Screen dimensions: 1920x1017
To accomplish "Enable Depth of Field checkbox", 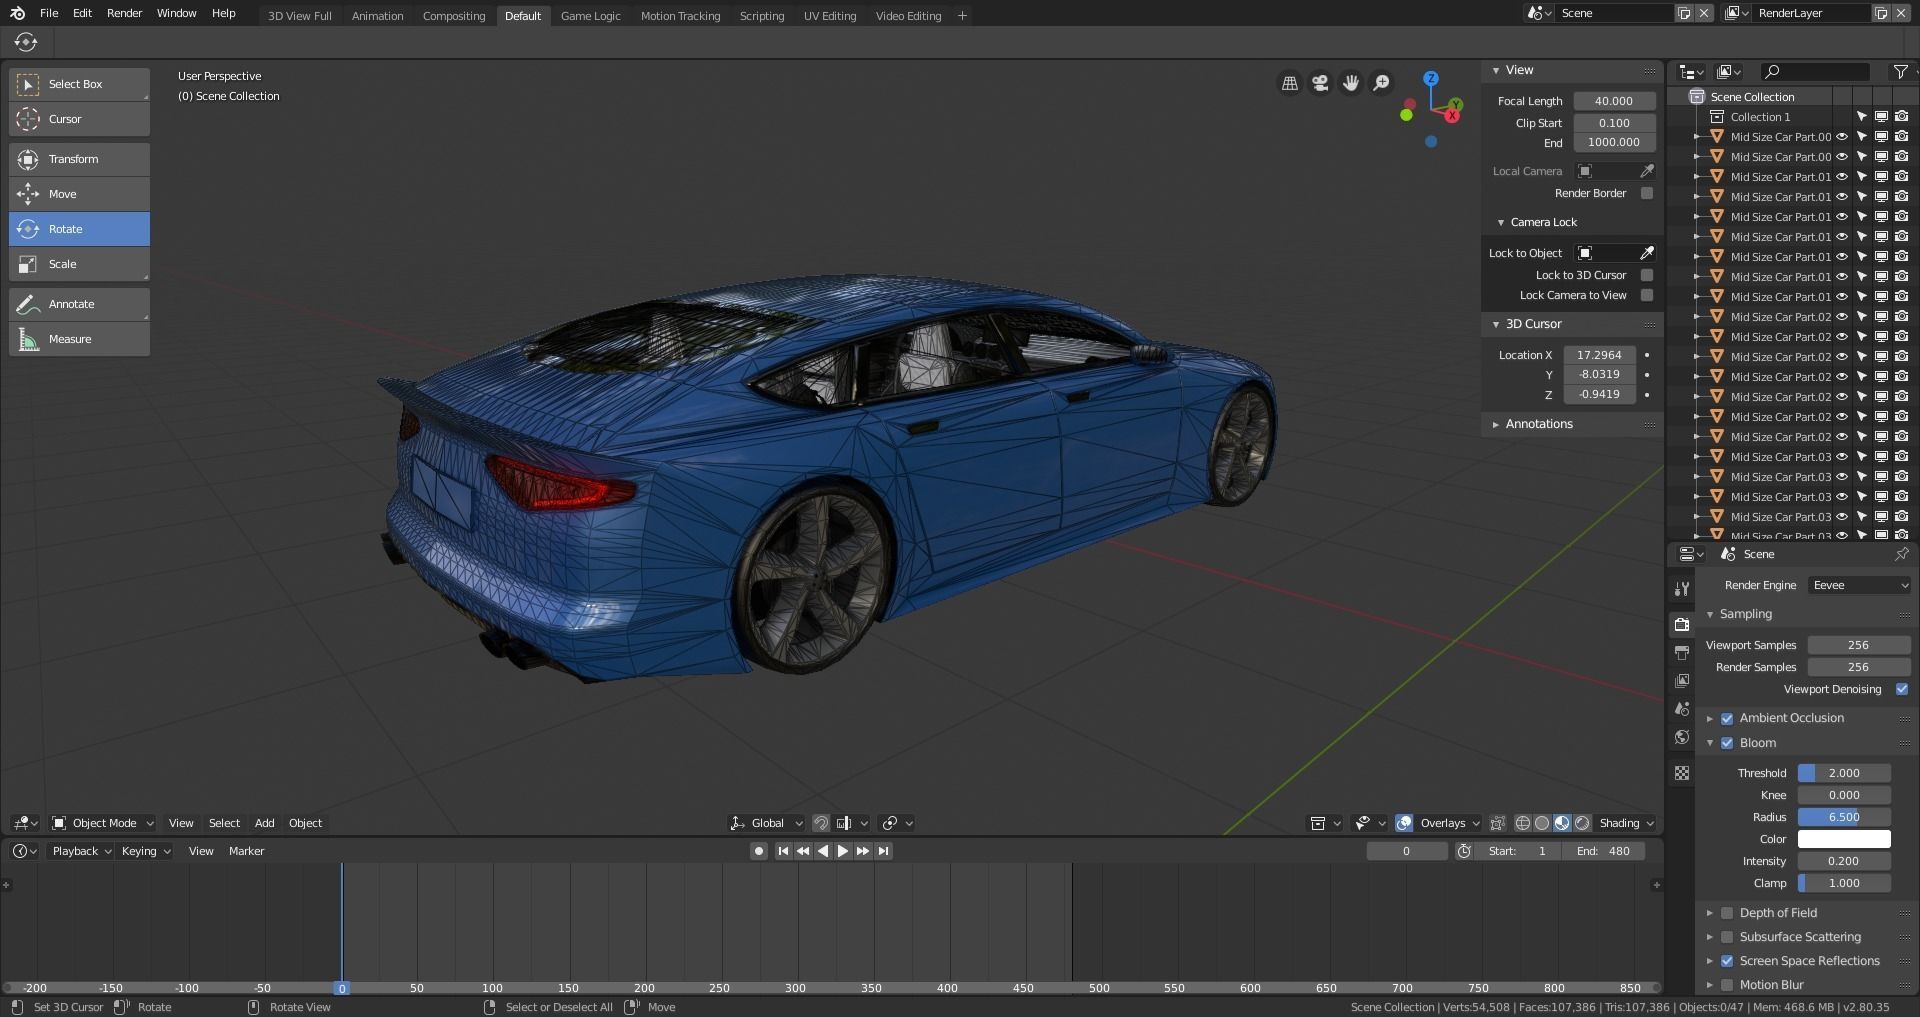I will 1727,913.
